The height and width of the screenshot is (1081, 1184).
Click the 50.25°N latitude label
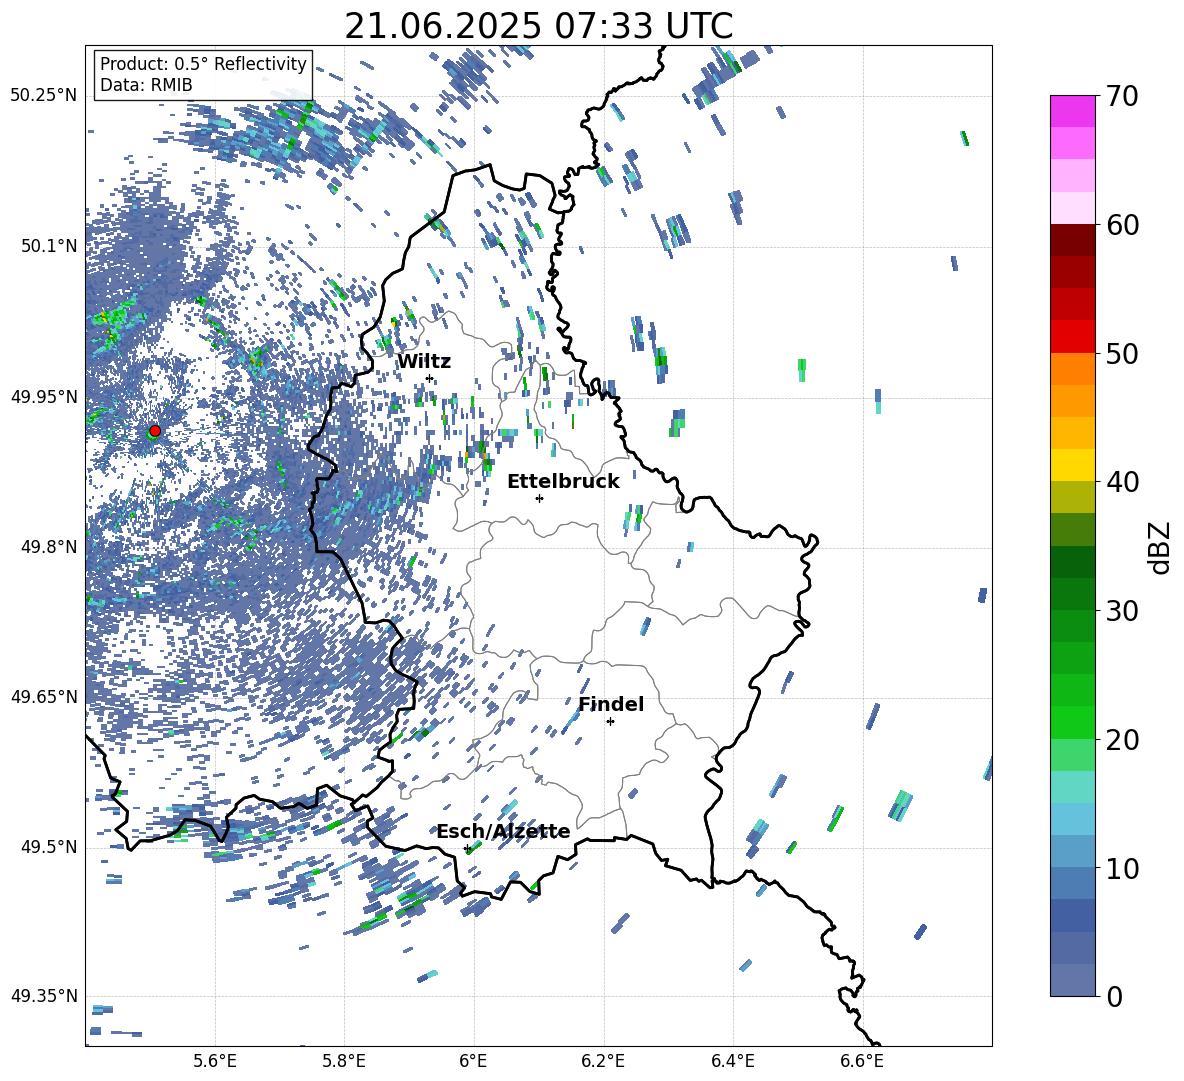coord(44,96)
